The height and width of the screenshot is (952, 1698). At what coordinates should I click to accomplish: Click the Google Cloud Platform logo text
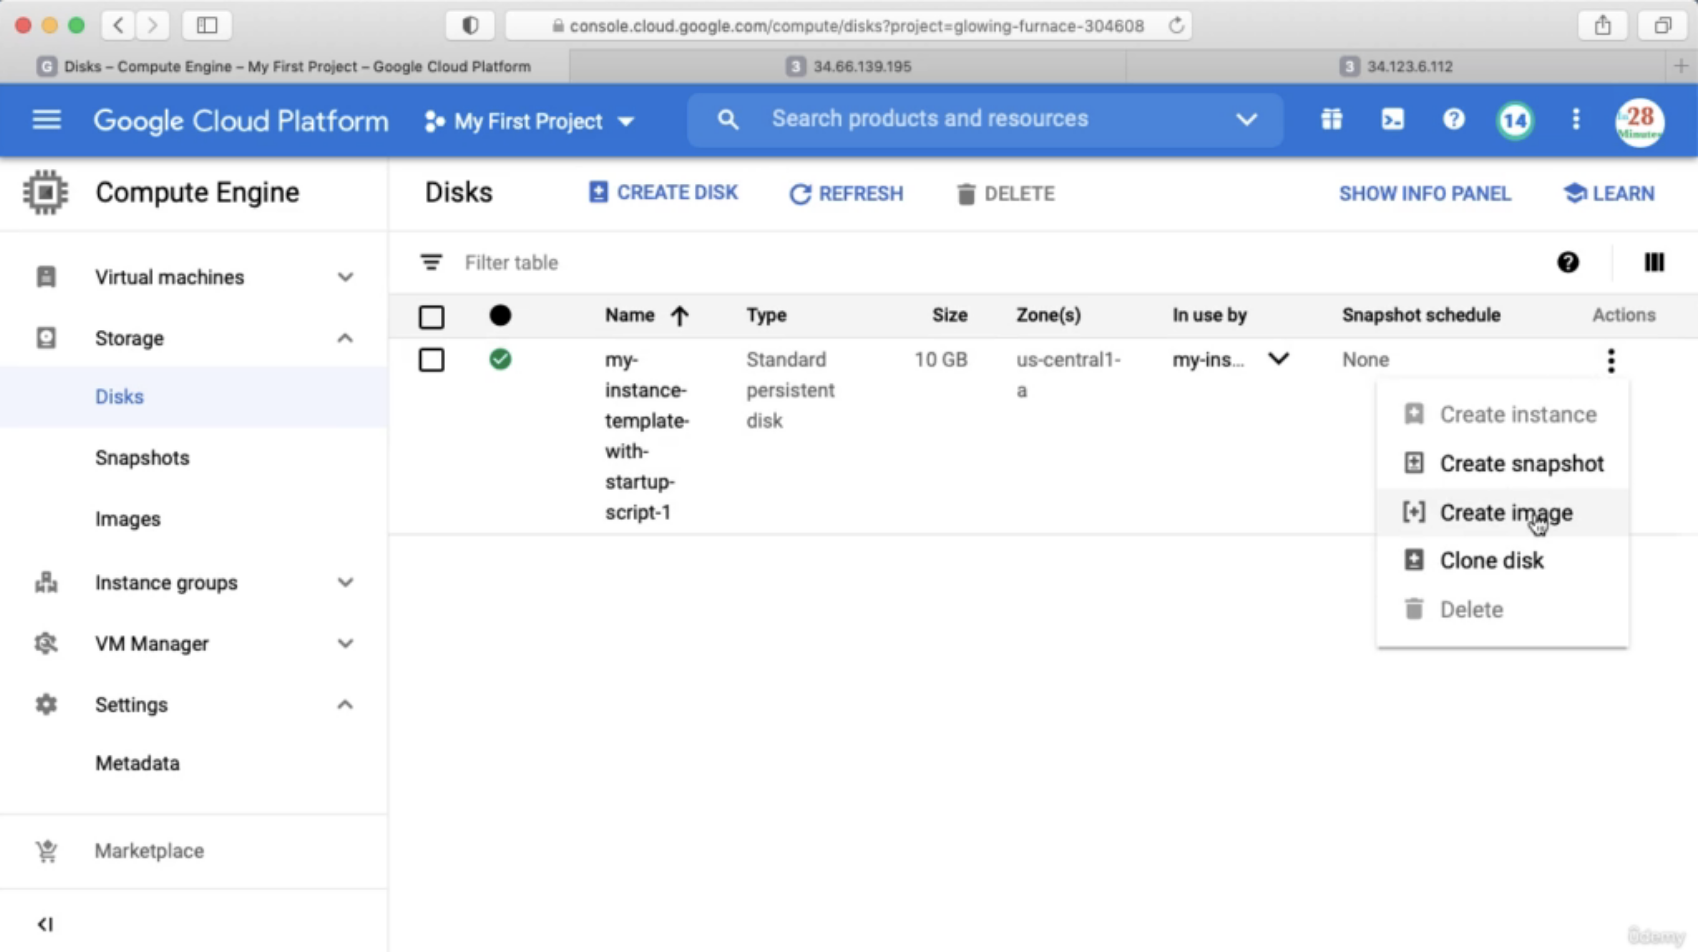241,121
